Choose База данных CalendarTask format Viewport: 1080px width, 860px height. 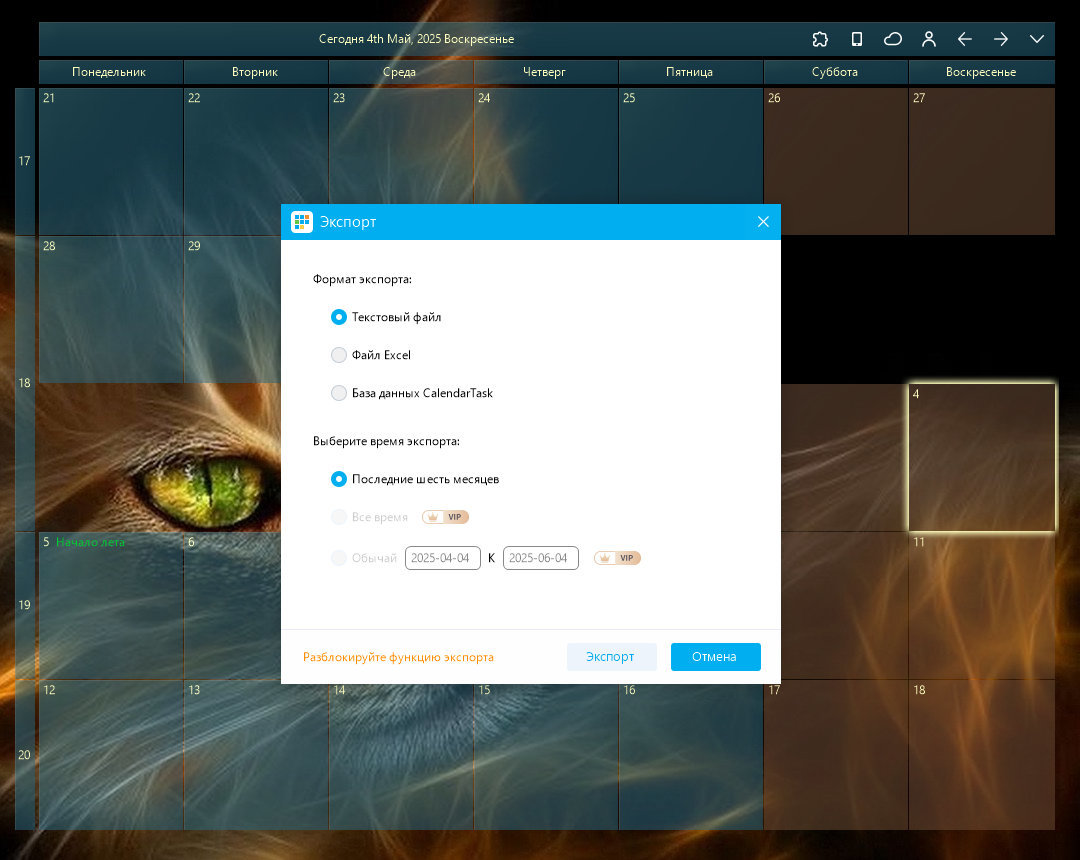412,392
